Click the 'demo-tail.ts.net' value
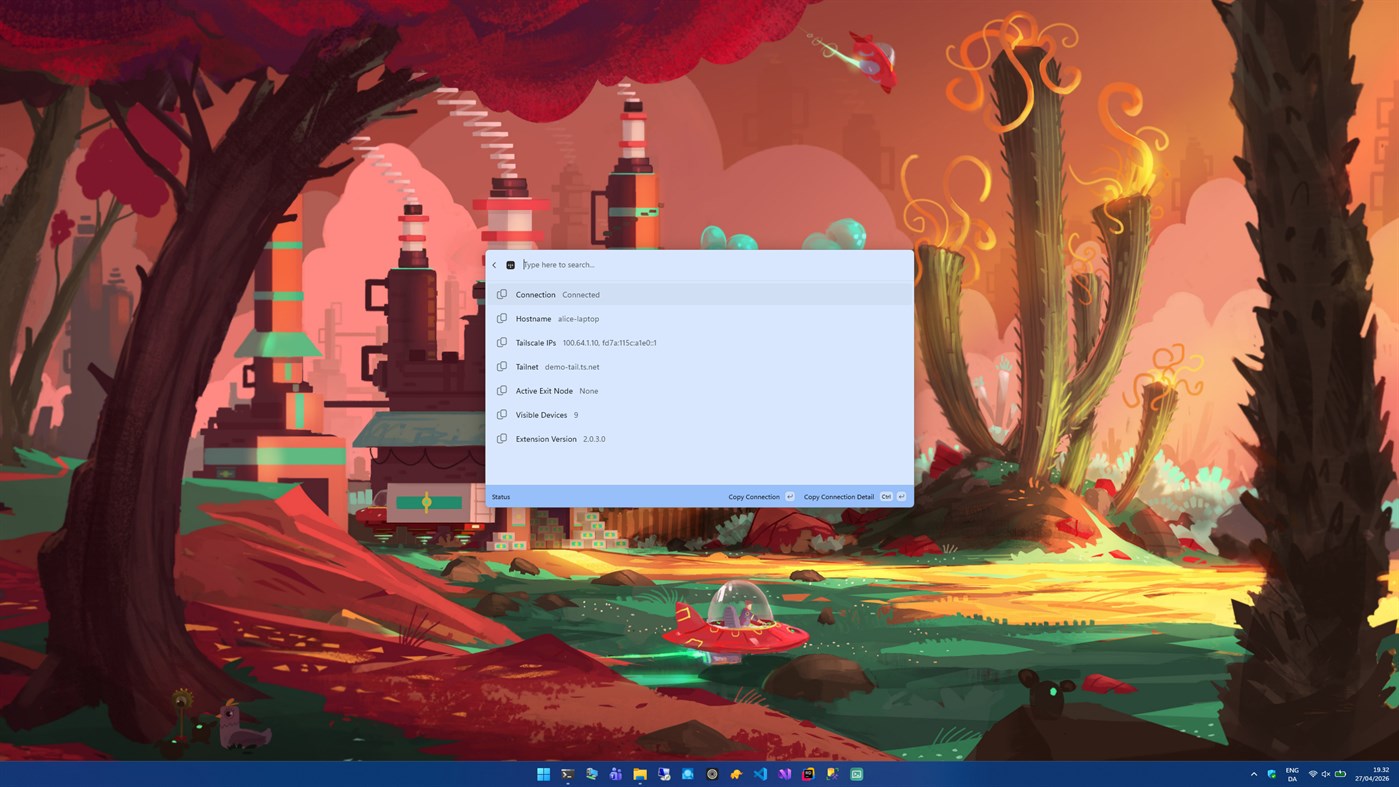 tap(572, 367)
